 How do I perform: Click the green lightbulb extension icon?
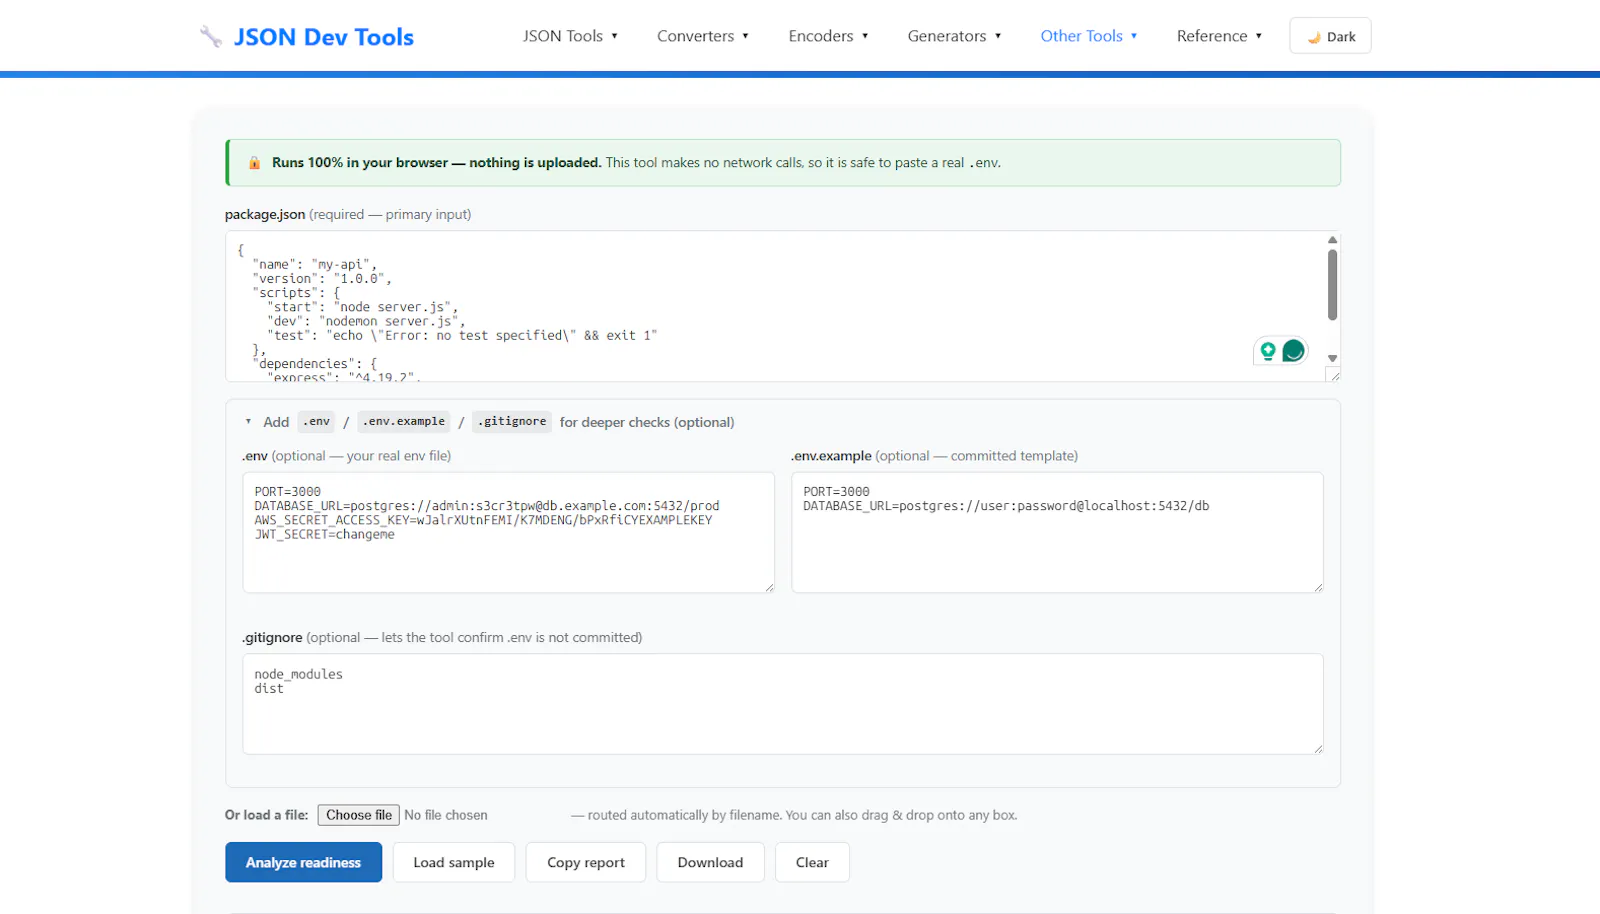pos(1268,351)
